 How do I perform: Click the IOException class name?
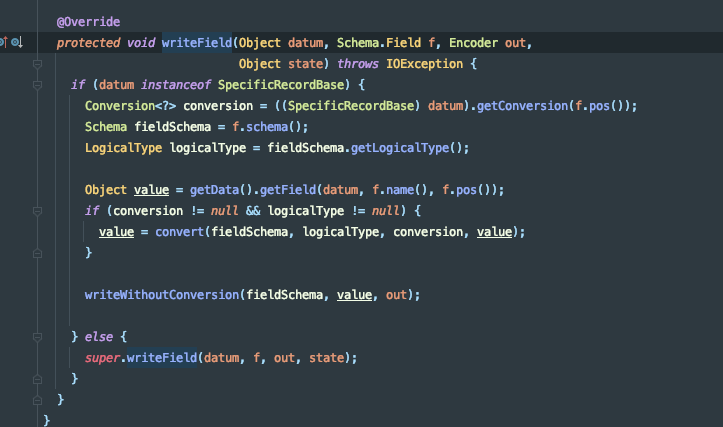point(424,64)
